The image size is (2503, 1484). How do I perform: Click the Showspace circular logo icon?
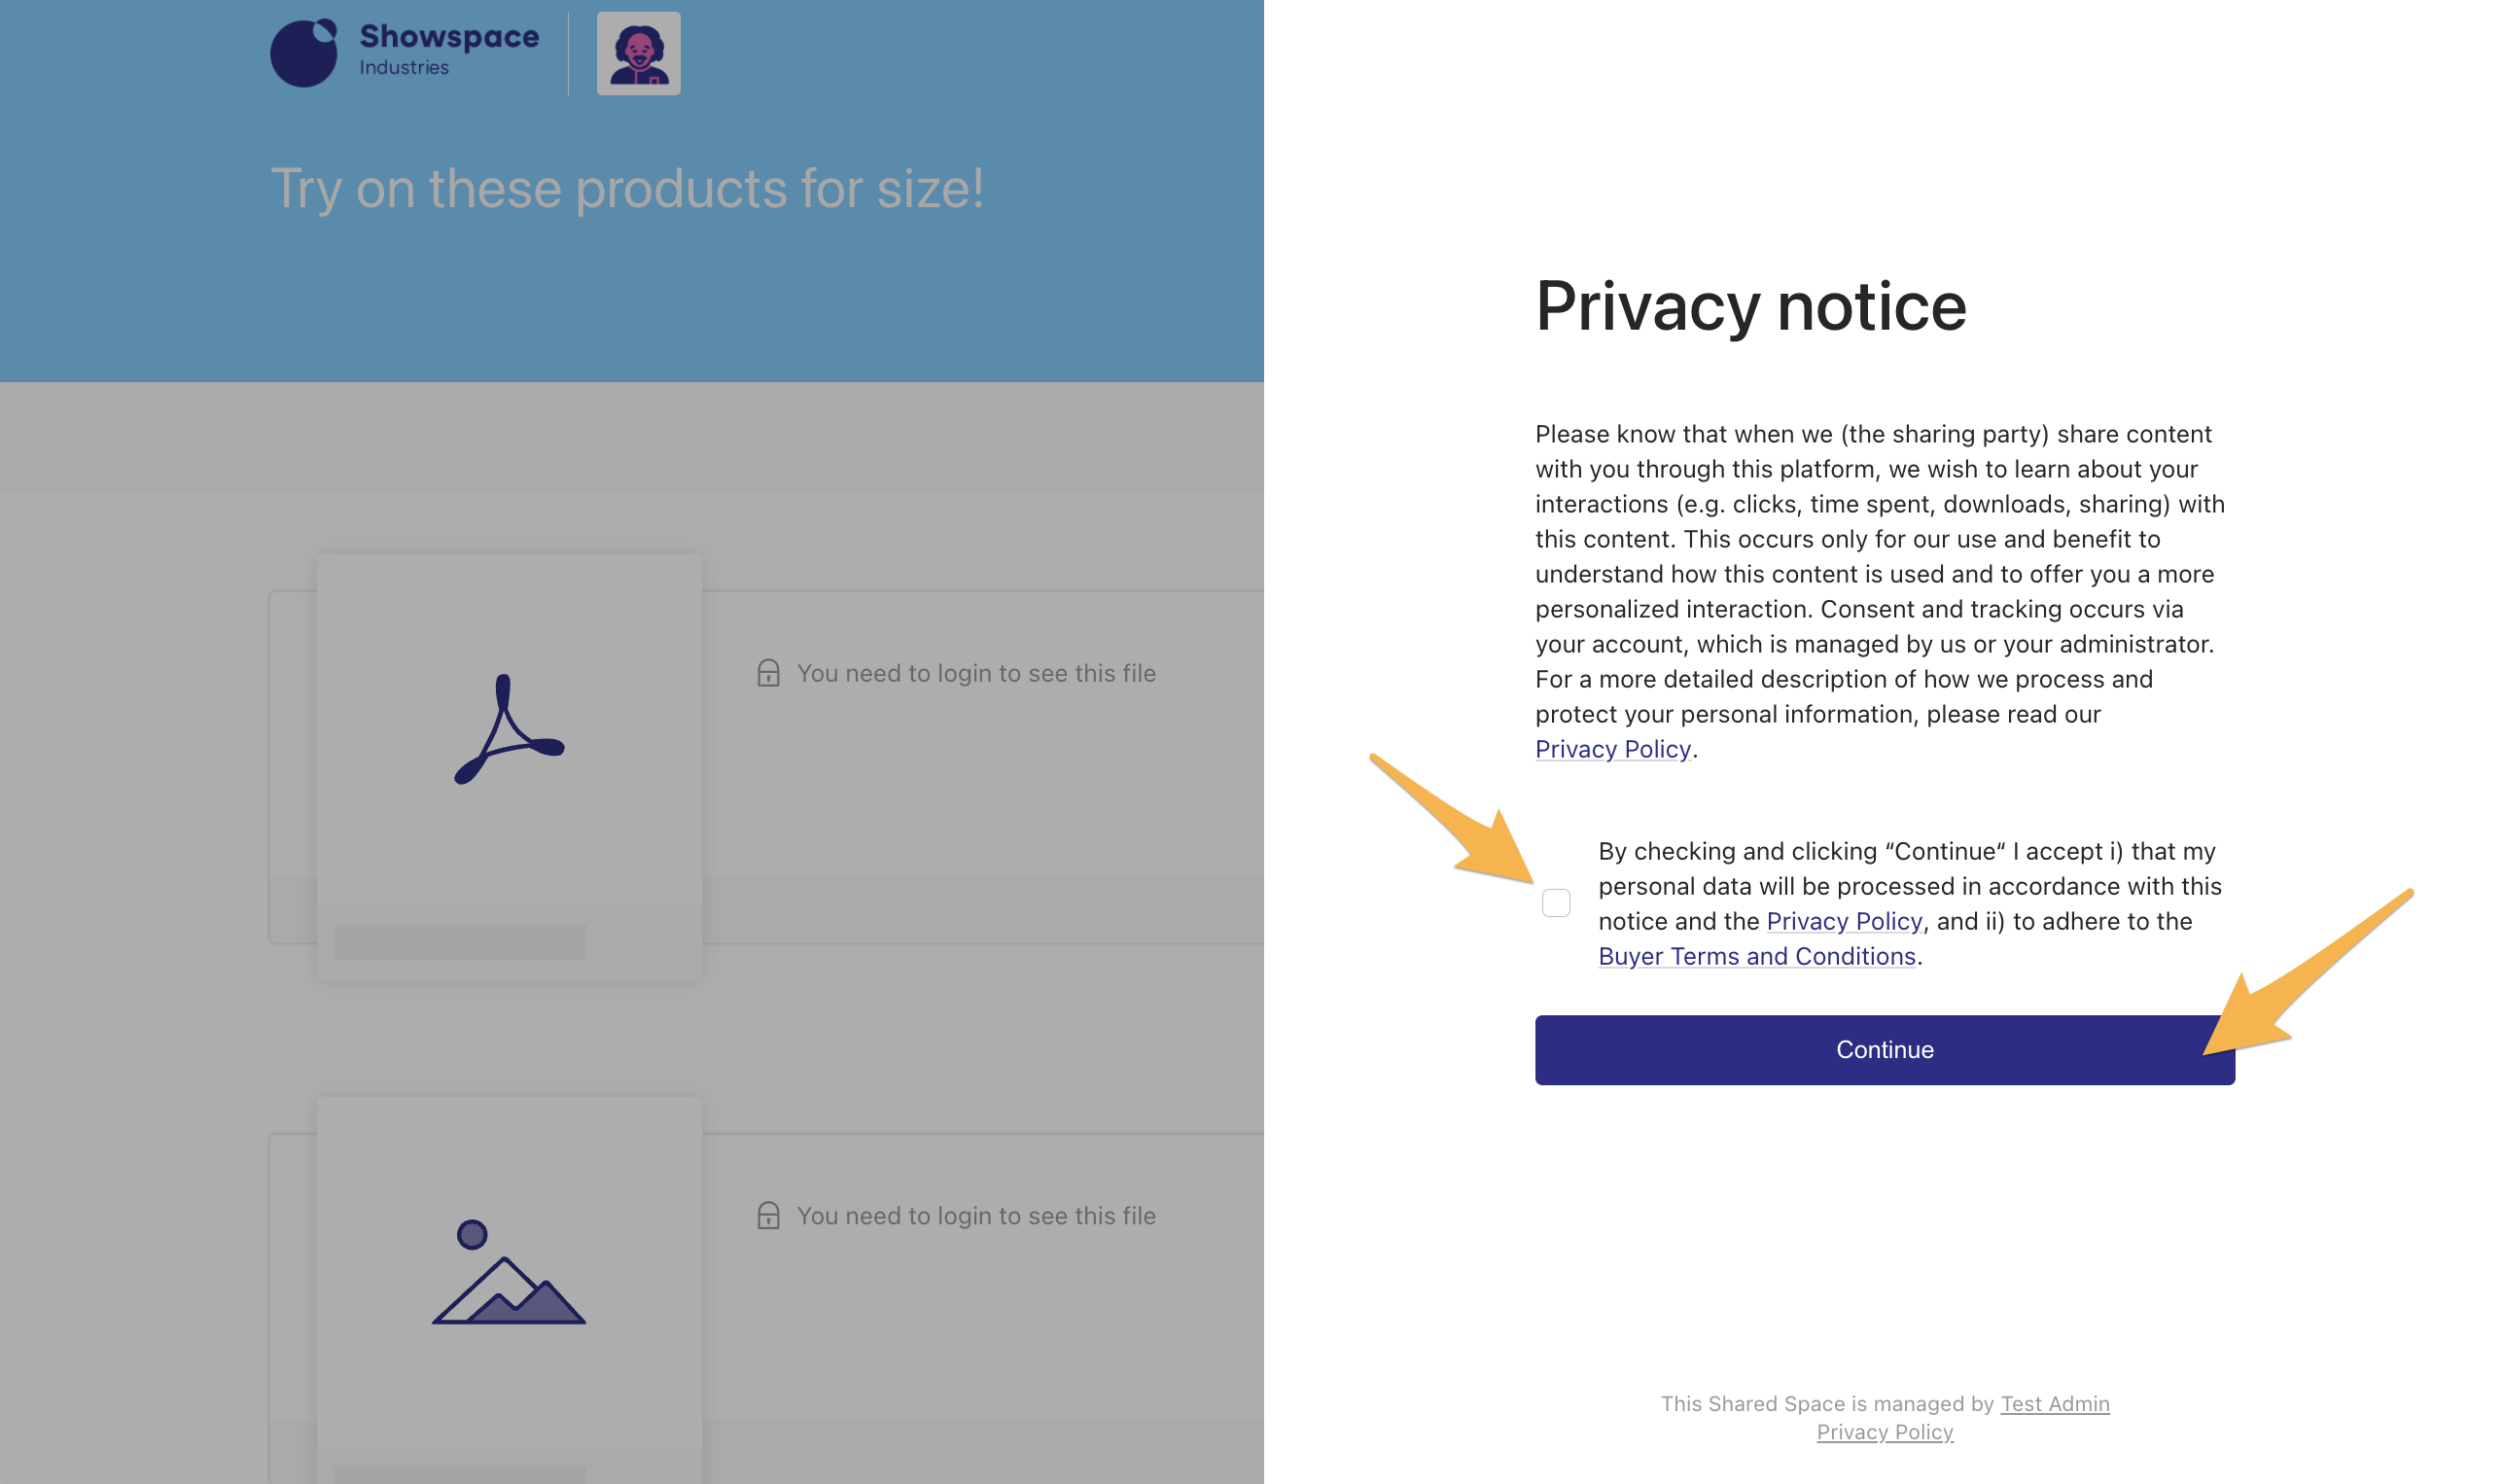pos(304,53)
